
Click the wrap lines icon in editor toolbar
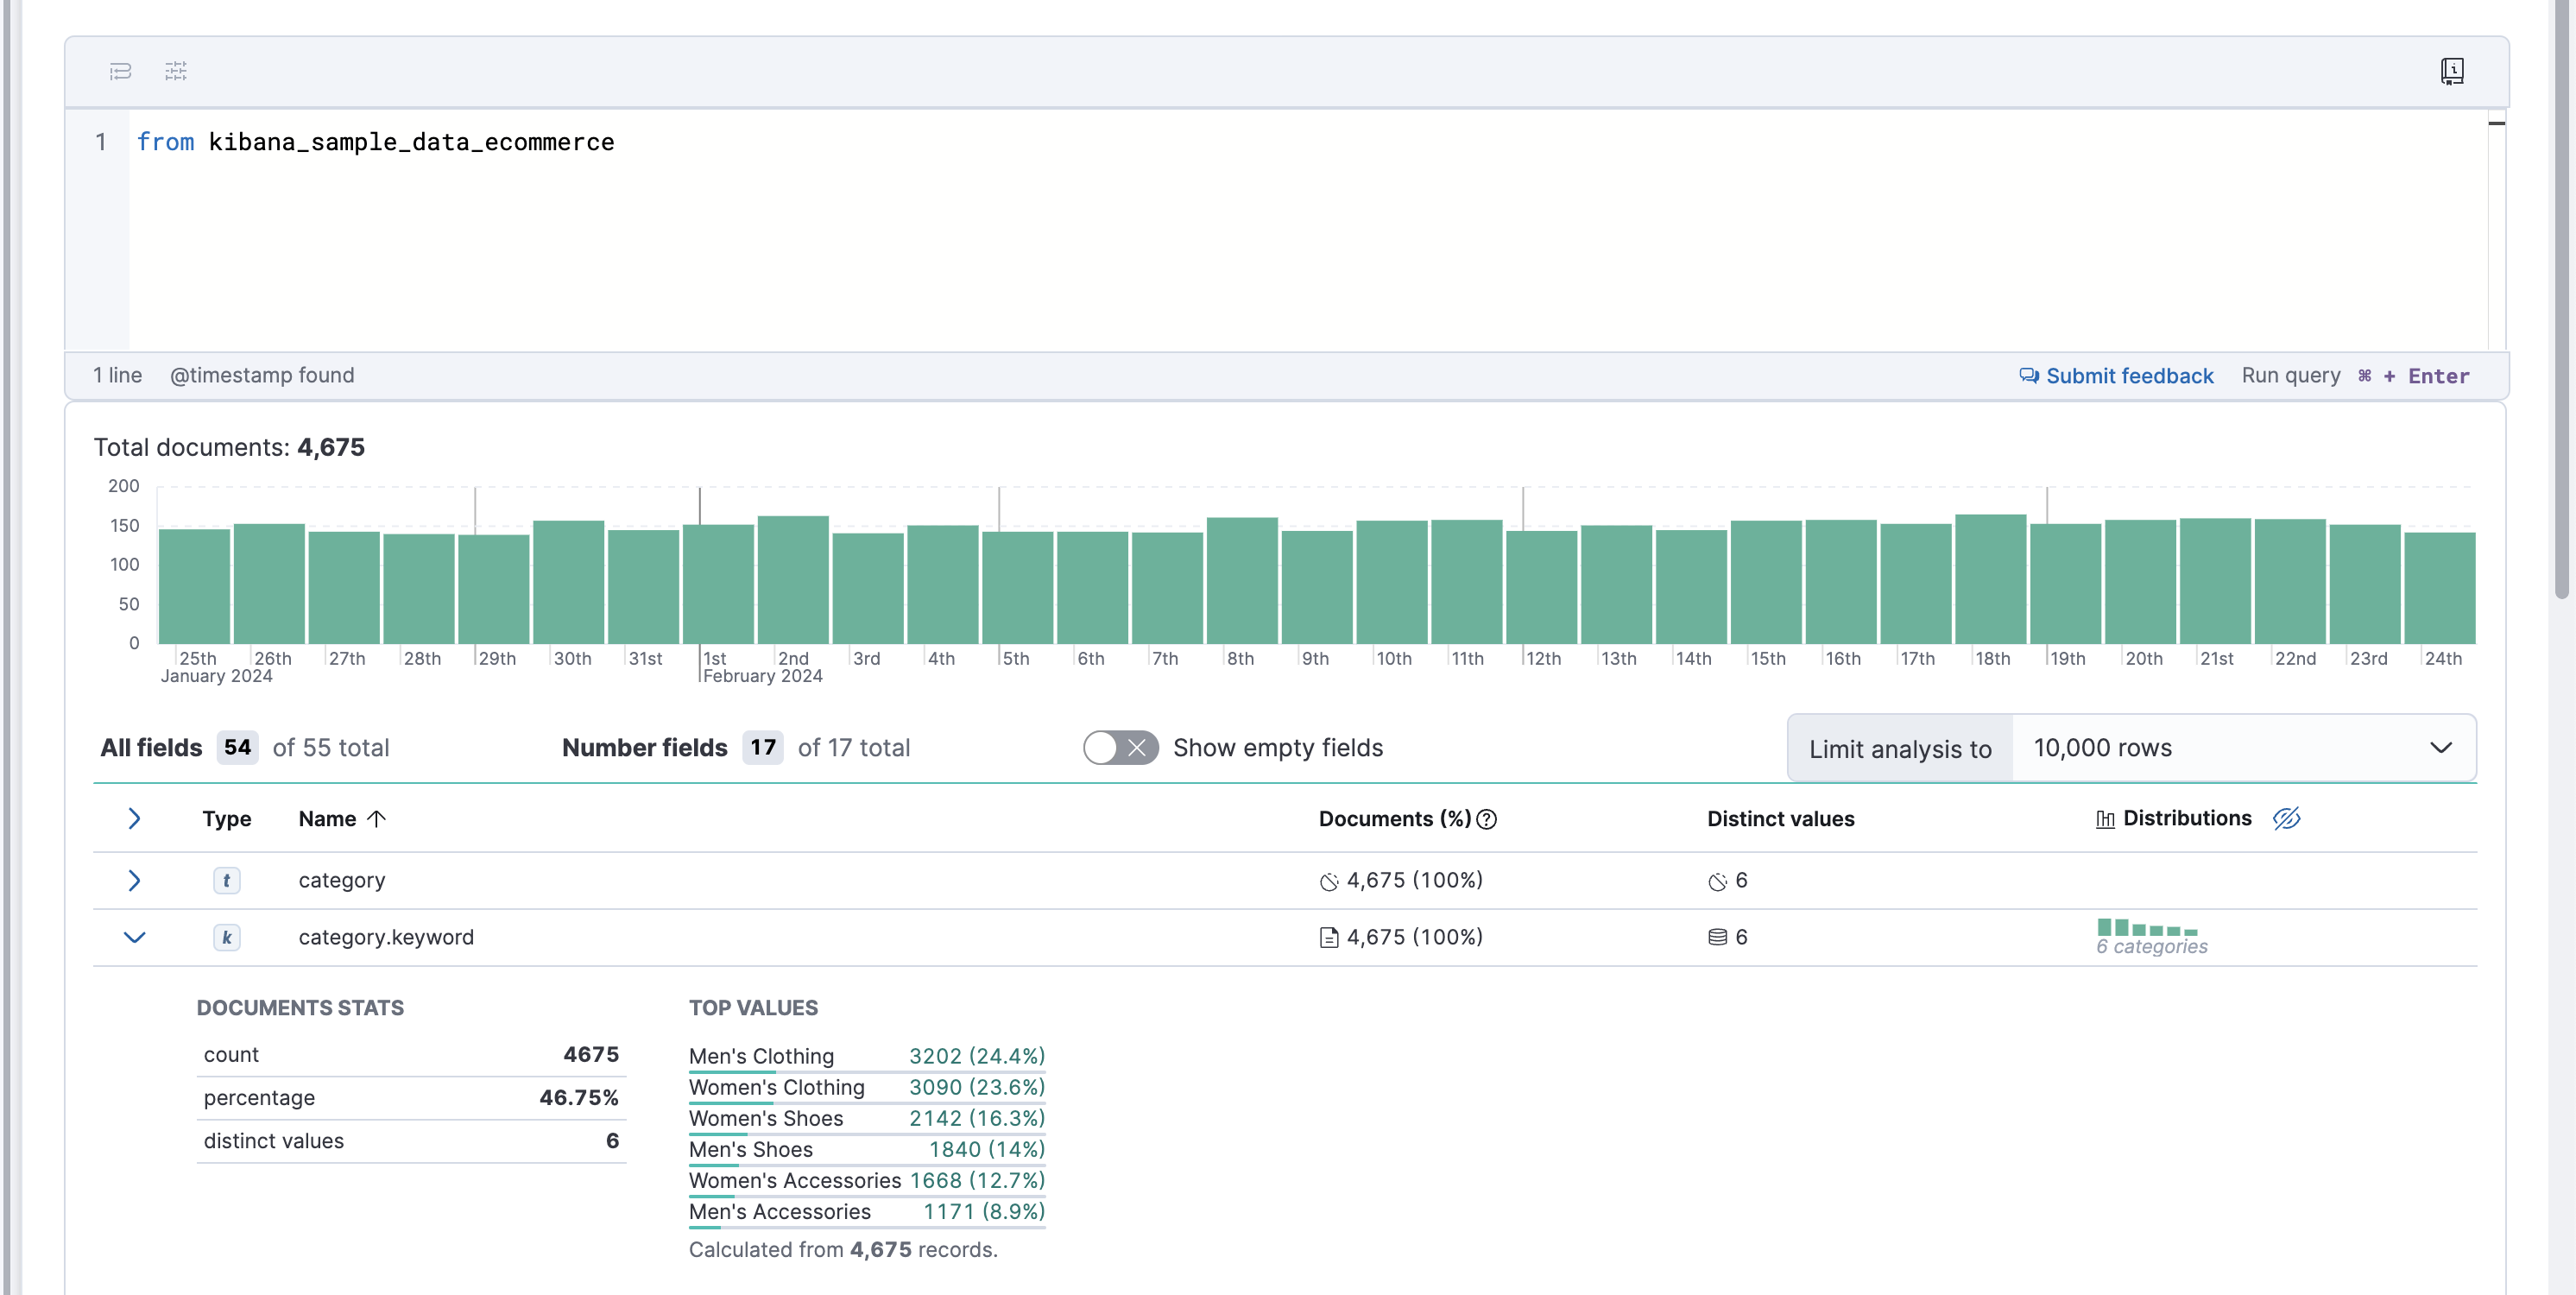point(120,71)
